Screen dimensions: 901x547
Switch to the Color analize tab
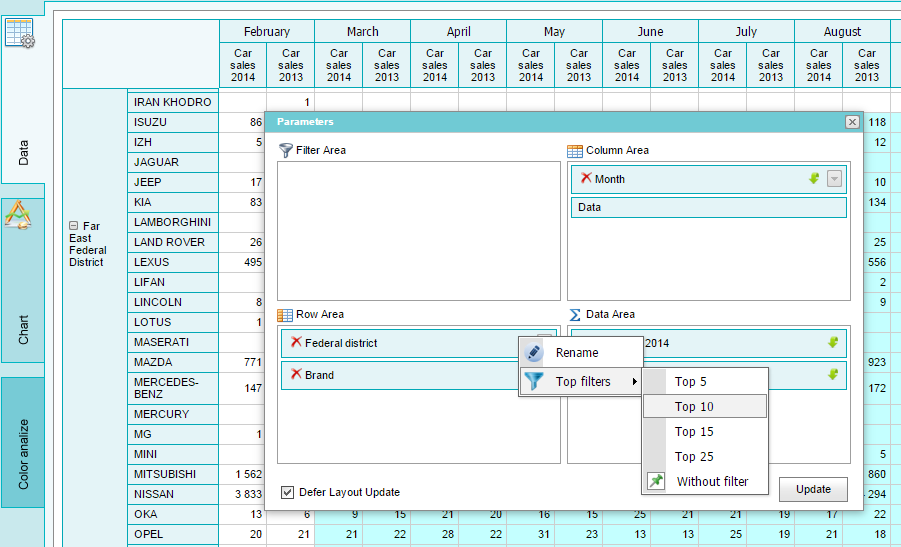(23, 442)
